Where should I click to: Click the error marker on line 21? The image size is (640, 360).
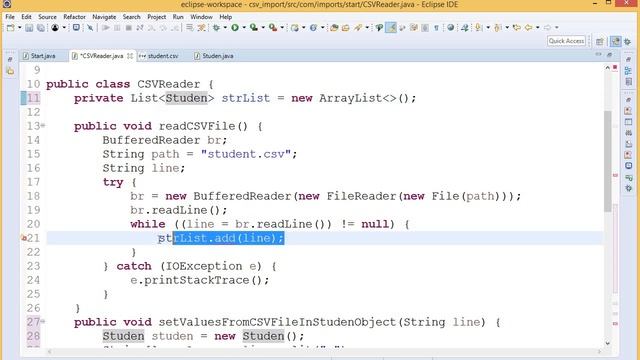(24, 238)
